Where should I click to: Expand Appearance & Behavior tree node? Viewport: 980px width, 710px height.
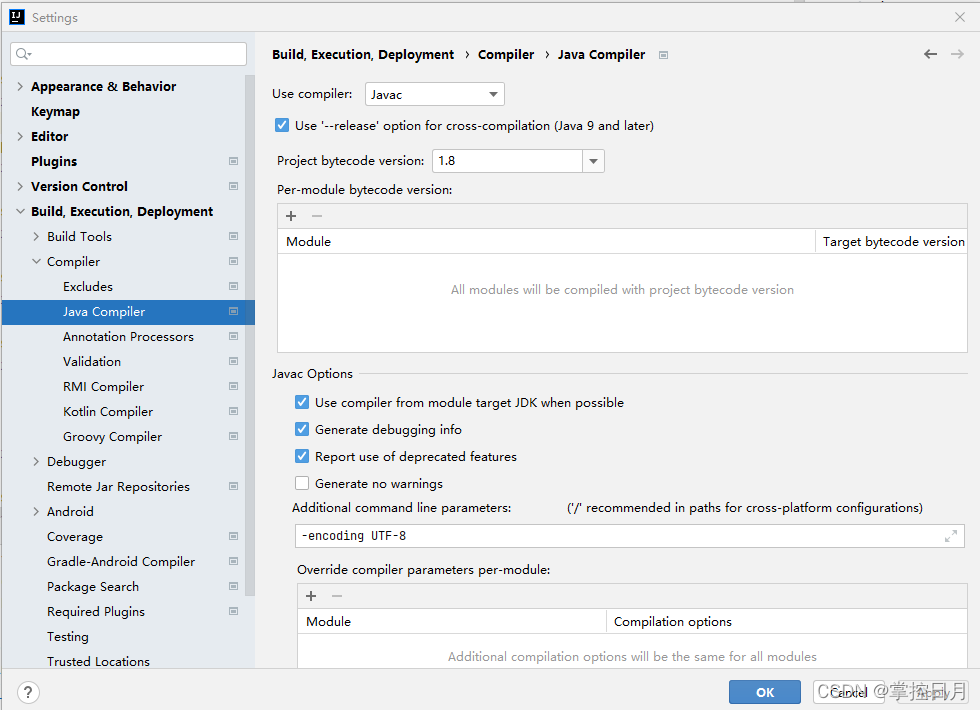click(20, 86)
